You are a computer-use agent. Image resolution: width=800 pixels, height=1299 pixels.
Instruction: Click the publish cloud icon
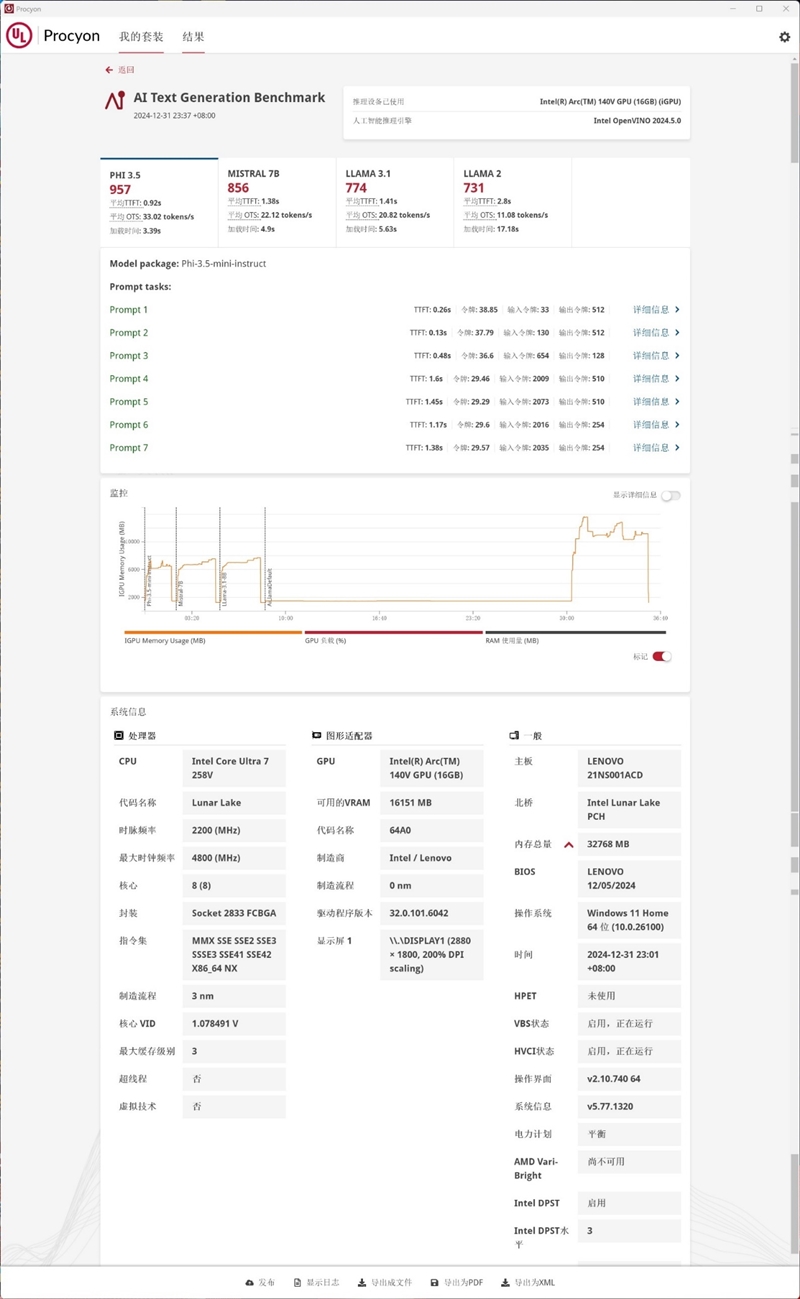pyautogui.click(x=250, y=1282)
